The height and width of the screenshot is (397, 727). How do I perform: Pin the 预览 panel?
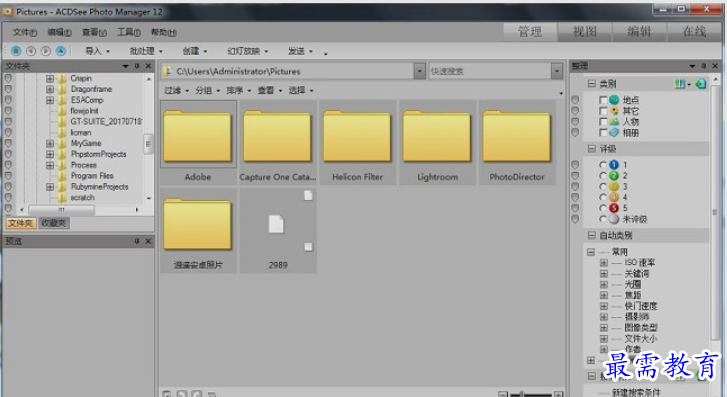coord(137,241)
